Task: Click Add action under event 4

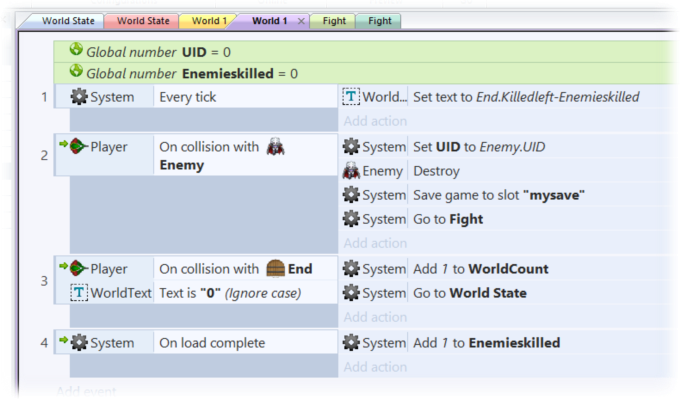Action: (375, 367)
